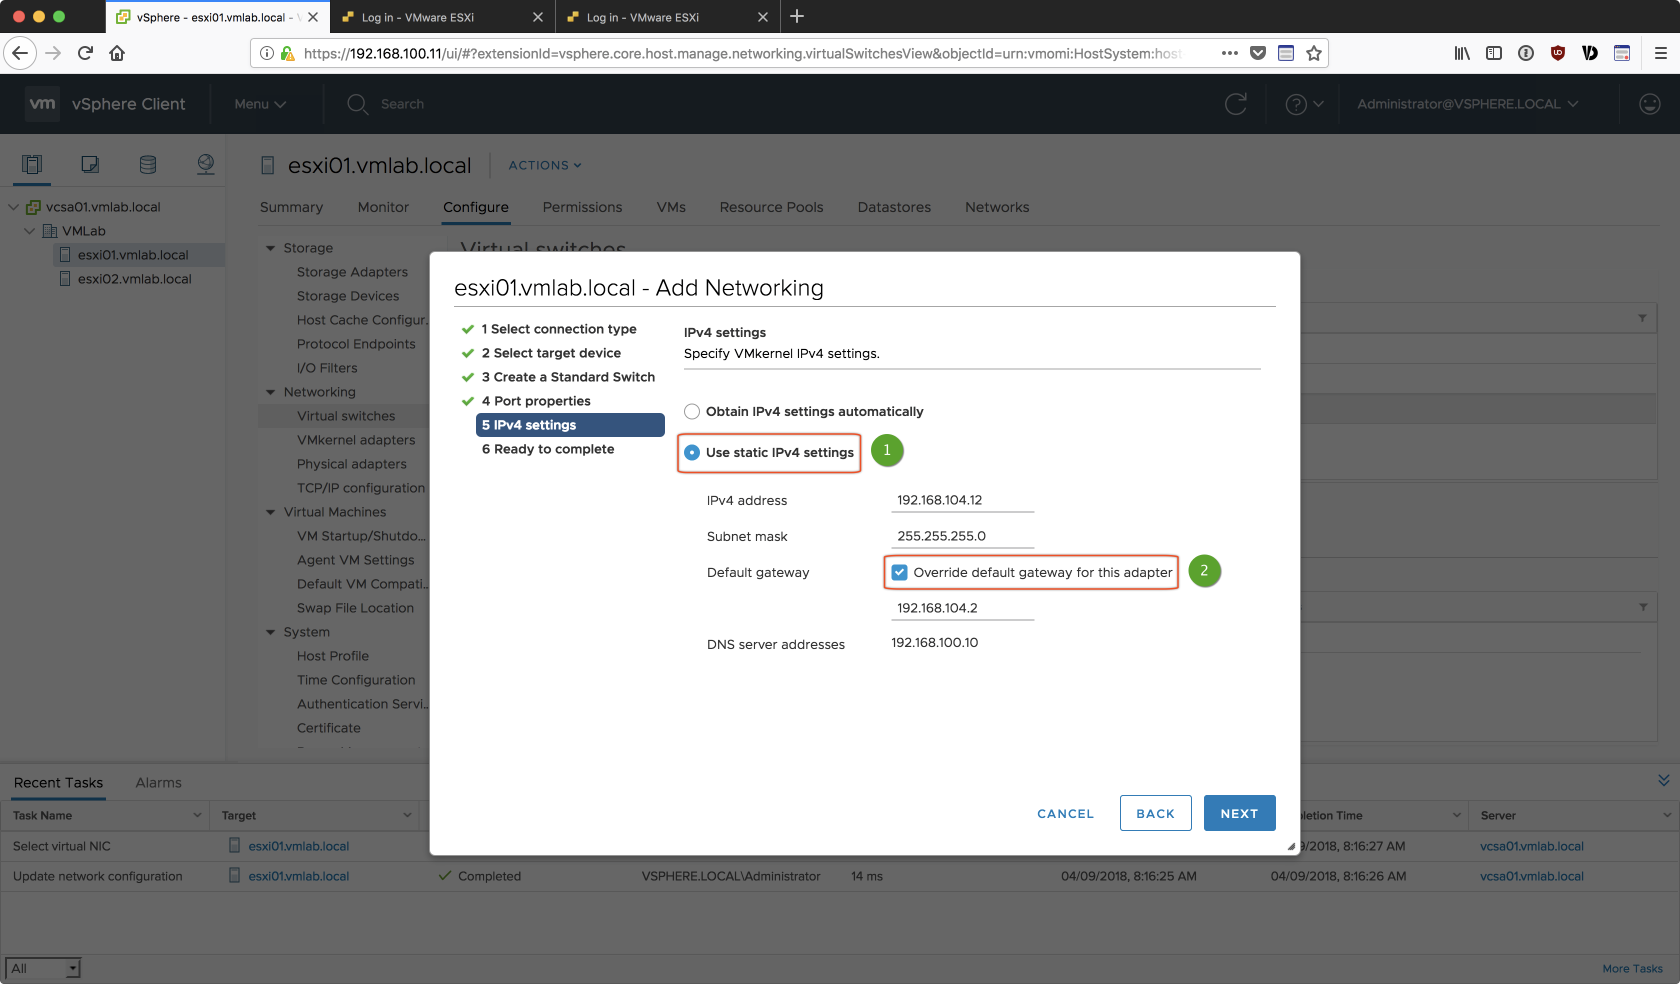Expand the Administrator@VSPHERE.LOCAL user menu
The image size is (1680, 984).
[1467, 104]
